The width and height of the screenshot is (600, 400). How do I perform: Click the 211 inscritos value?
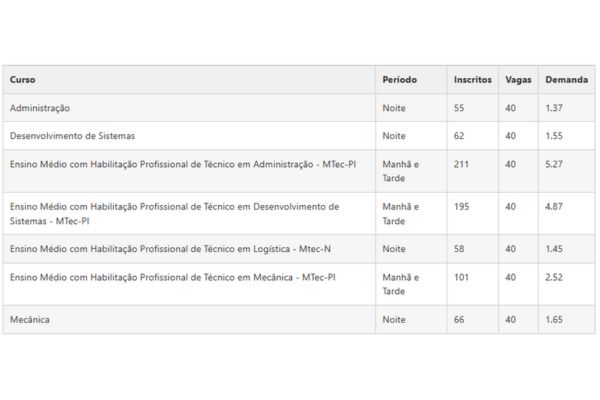pos(461,164)
